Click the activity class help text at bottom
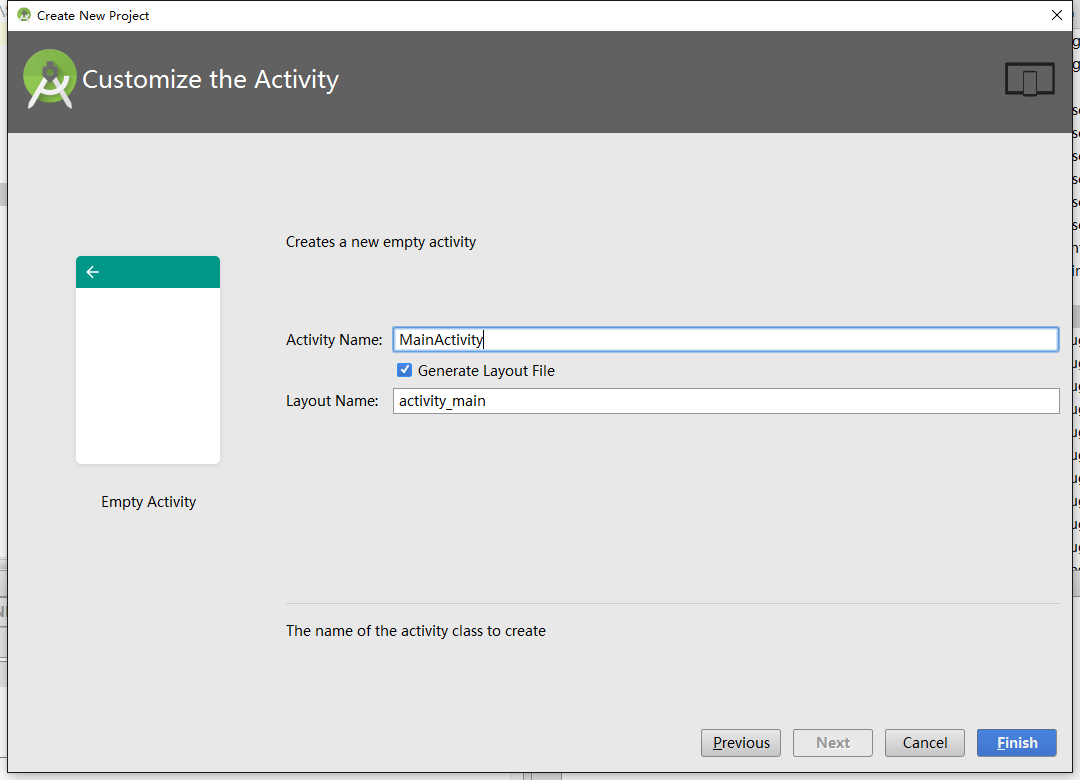The image size is (1080, 780). pyautogui.click(x=416, y=631)
